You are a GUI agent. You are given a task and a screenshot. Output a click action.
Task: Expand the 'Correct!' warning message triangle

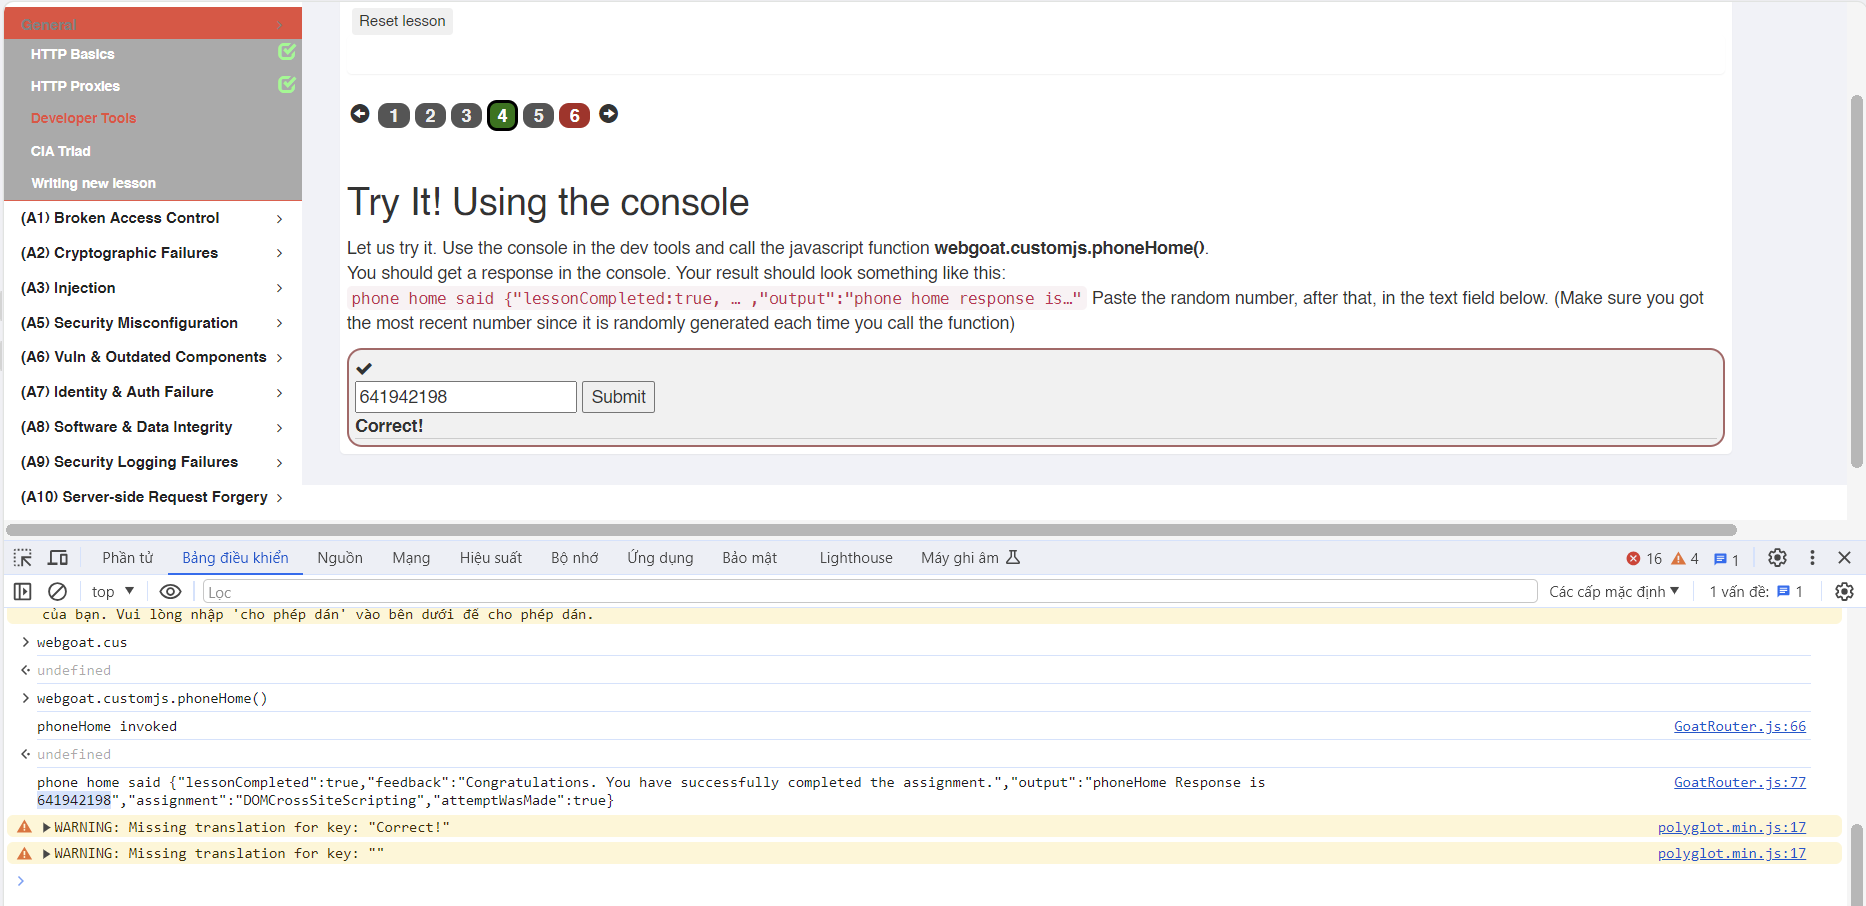46,828
